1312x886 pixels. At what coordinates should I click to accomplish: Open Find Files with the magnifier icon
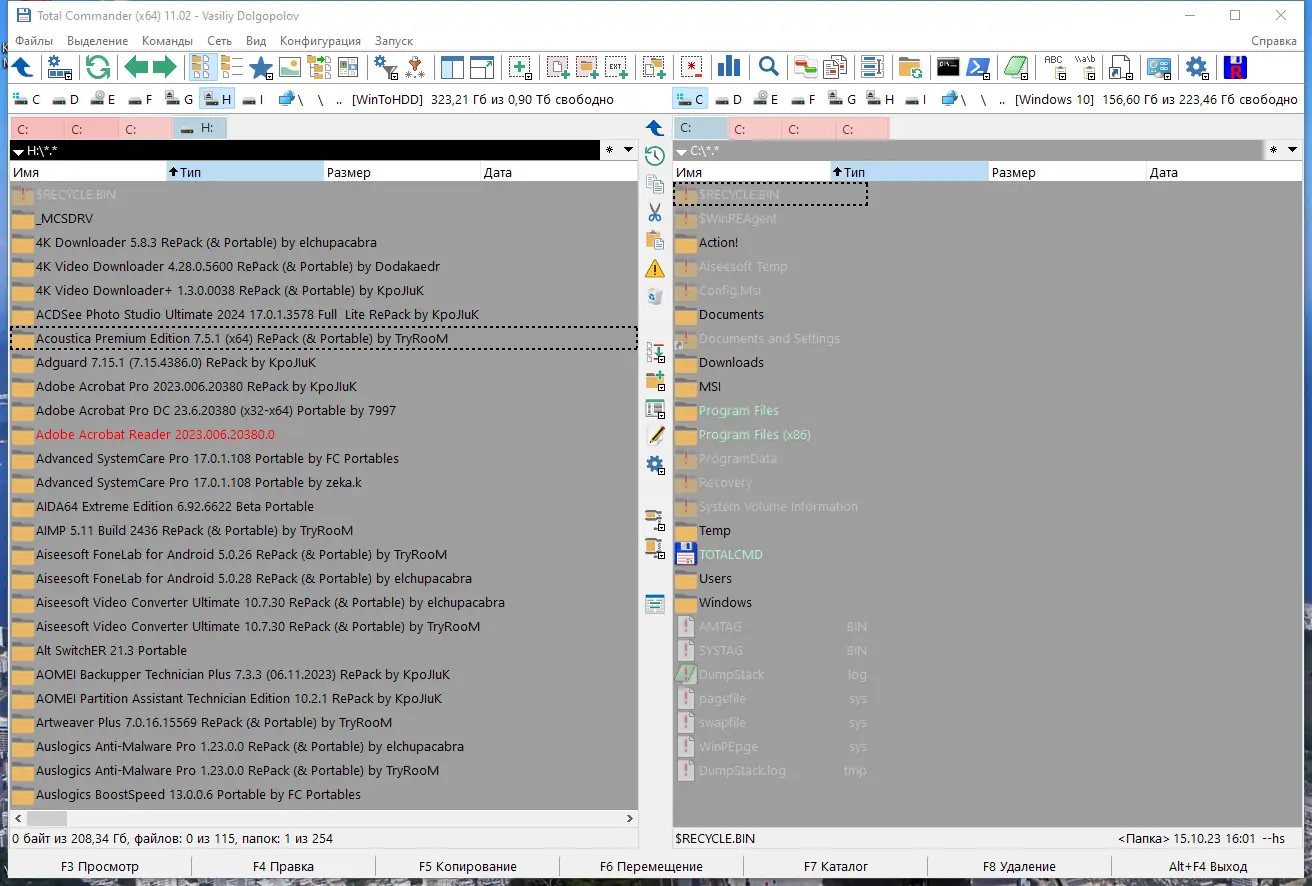[766, 67]
